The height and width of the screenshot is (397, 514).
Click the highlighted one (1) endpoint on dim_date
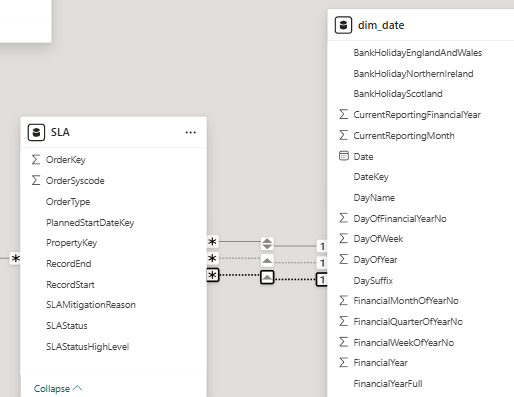(x=322, y=279)
